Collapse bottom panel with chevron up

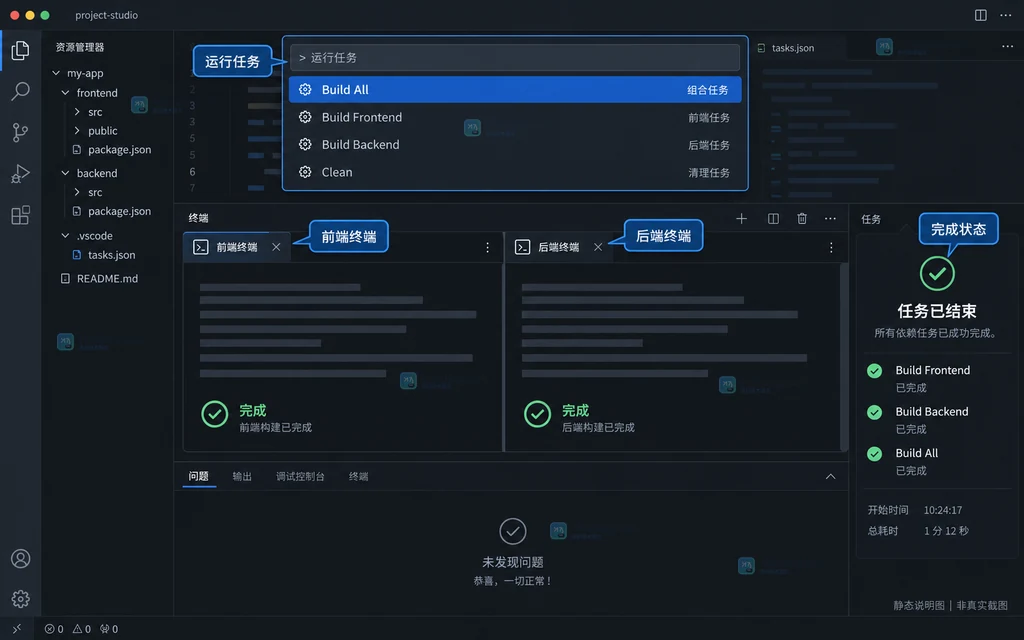pos(830,477)
